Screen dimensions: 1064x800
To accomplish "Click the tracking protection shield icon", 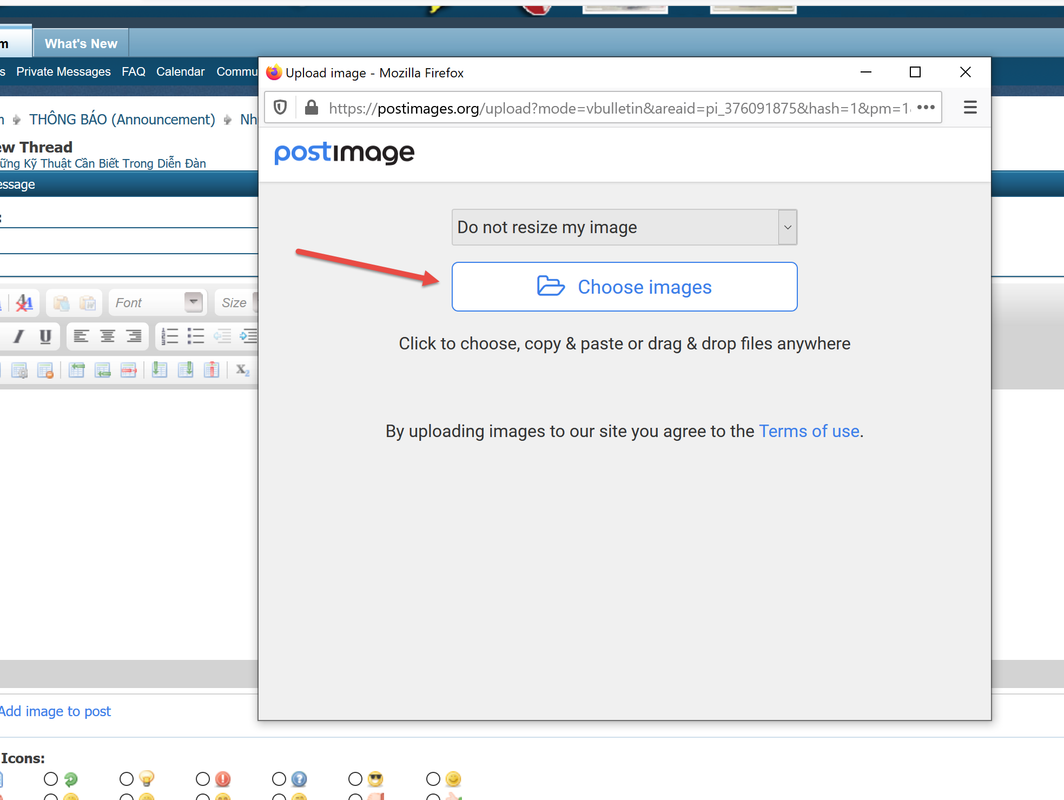I will pyautogui.click(x=280, y=107).
